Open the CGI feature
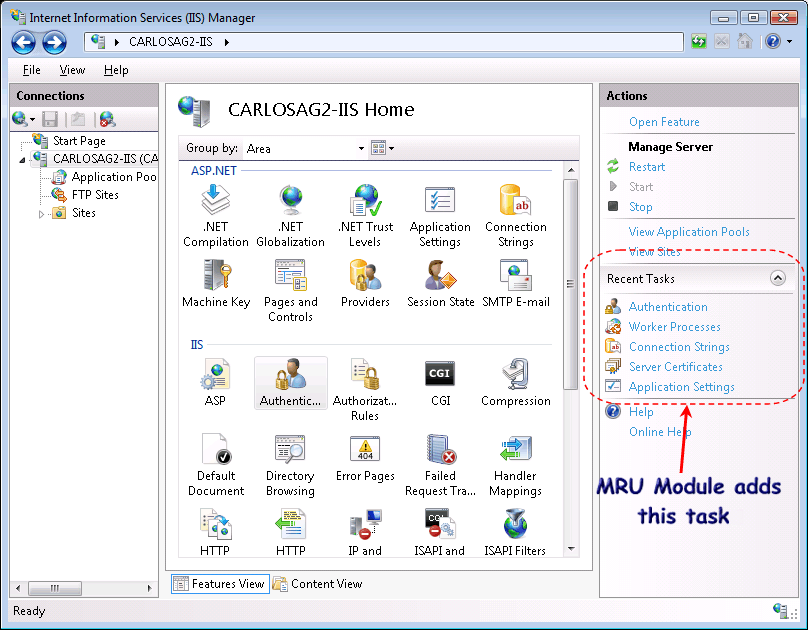The width and height of the screenshot is (808, 630). coord(440,383)
